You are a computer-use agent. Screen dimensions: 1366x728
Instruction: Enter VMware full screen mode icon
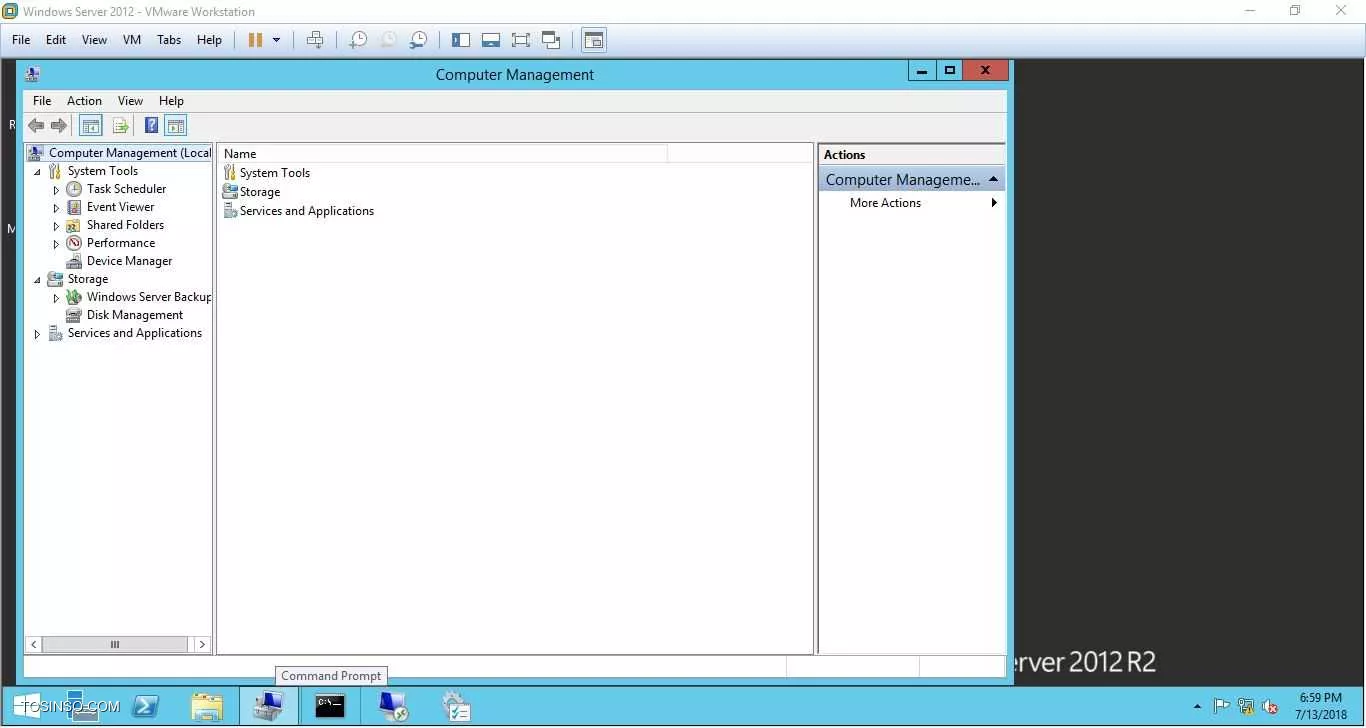tap(521, 40)
